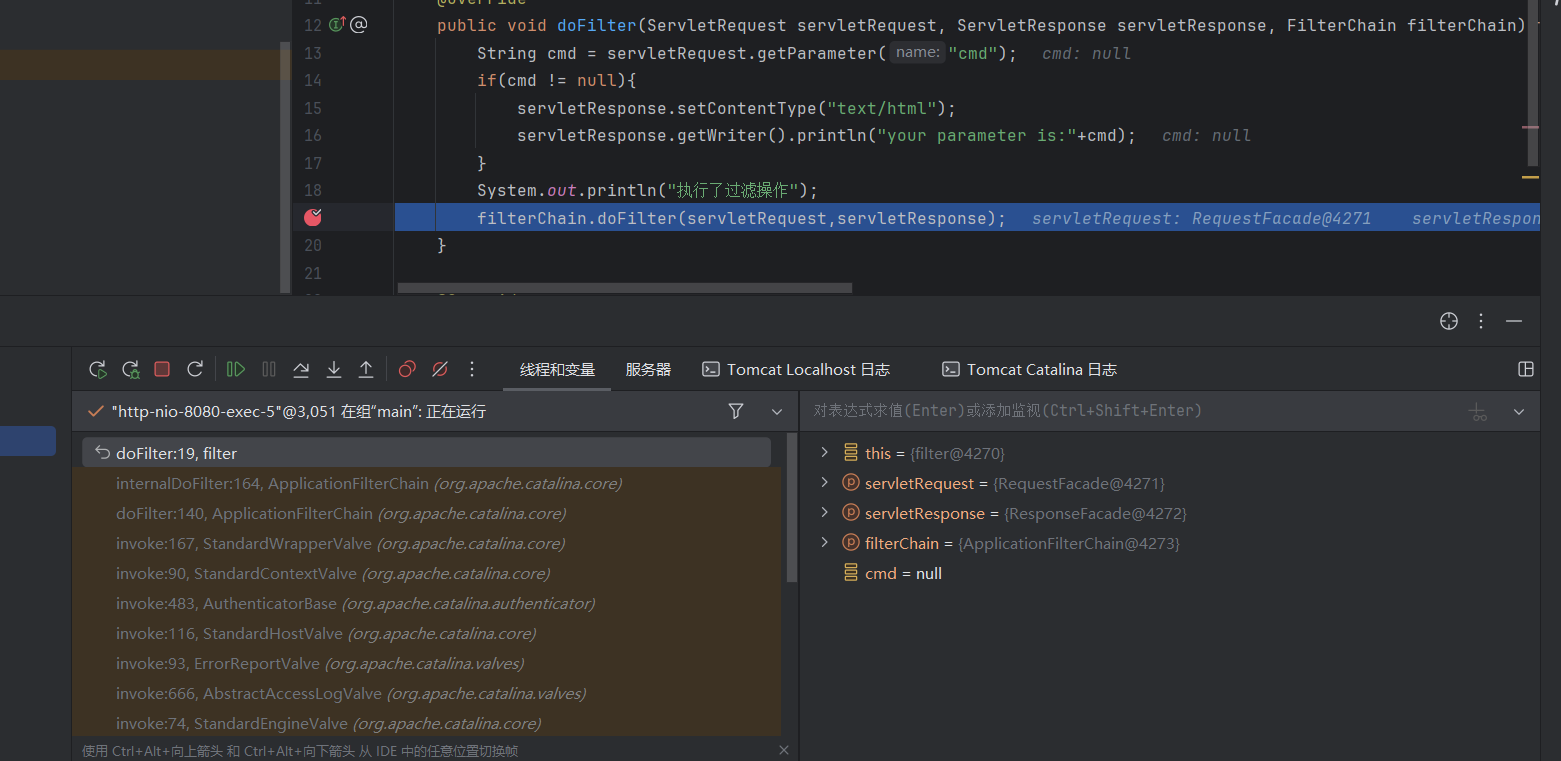Open View Breakpoints dialog

(x=407, y=369)
